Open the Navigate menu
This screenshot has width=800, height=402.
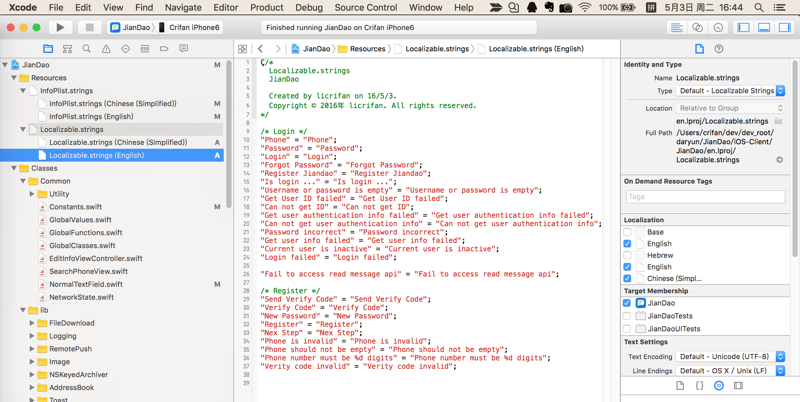pos(183,8)
